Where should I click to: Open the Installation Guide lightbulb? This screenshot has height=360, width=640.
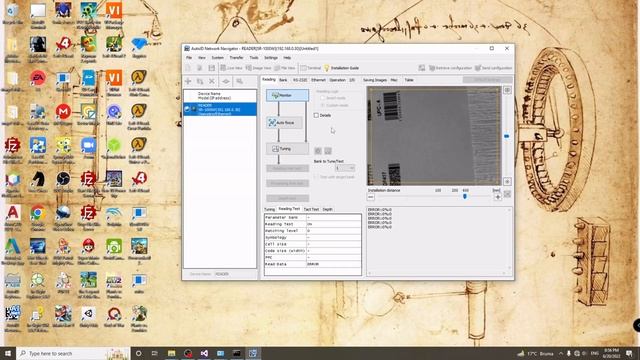341,68
